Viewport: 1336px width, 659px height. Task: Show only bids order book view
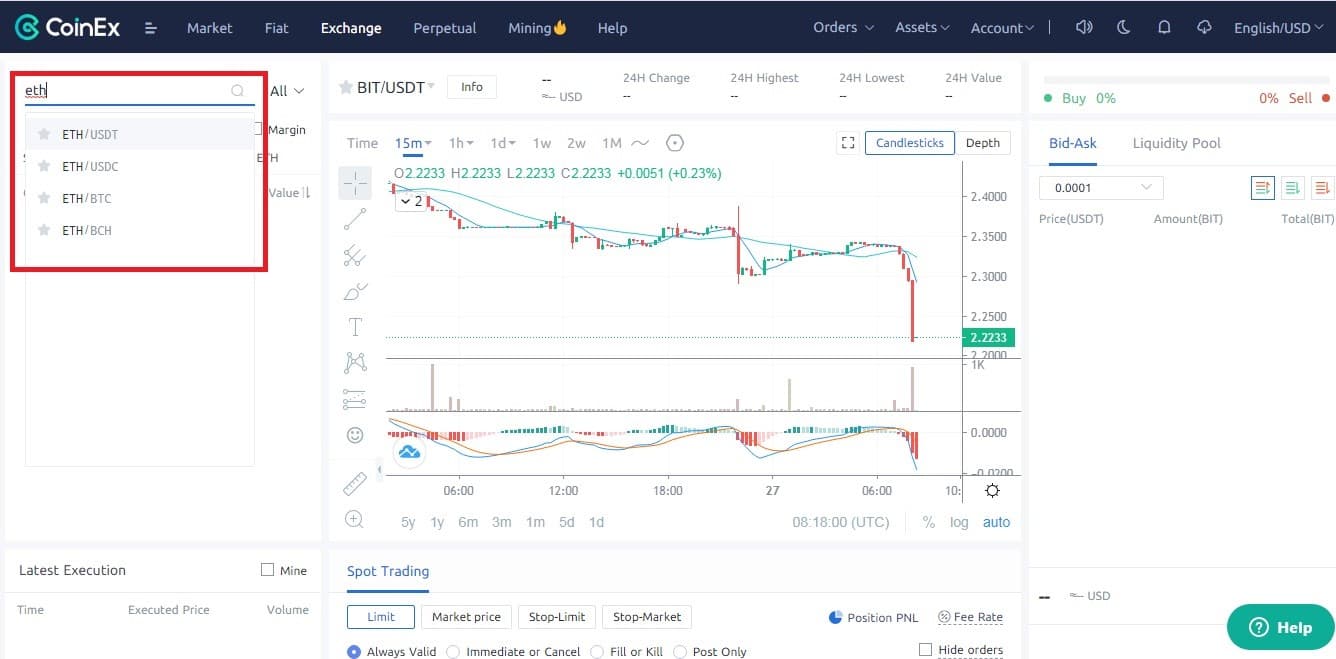(1293, 187)
